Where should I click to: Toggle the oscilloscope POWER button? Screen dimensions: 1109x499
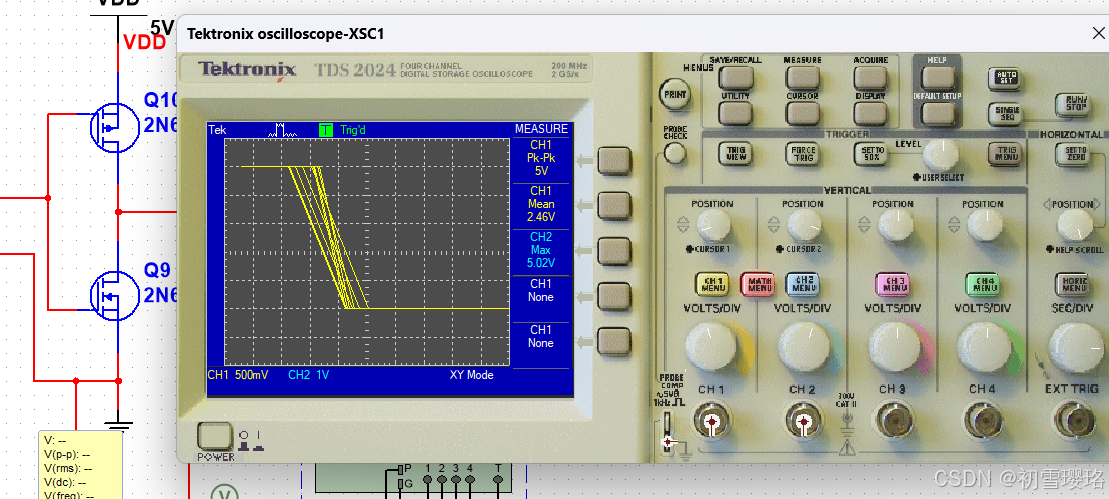[214, 436]
